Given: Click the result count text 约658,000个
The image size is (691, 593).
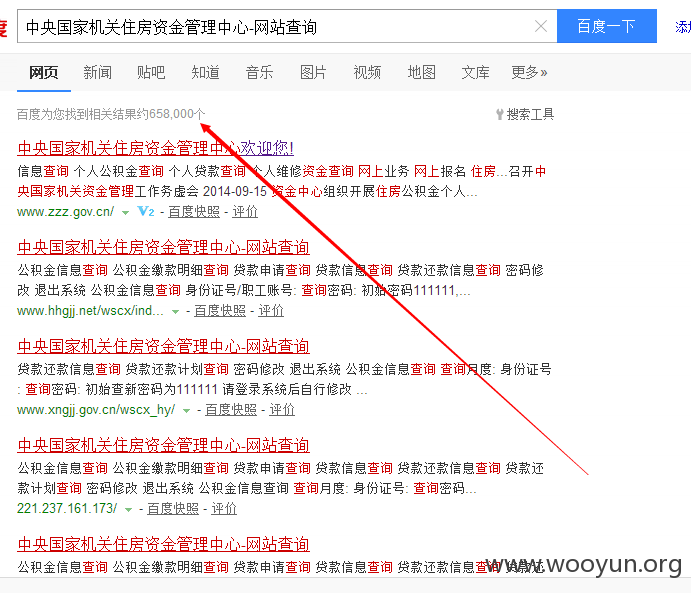Looking at the screenshot, I should 171,114.
